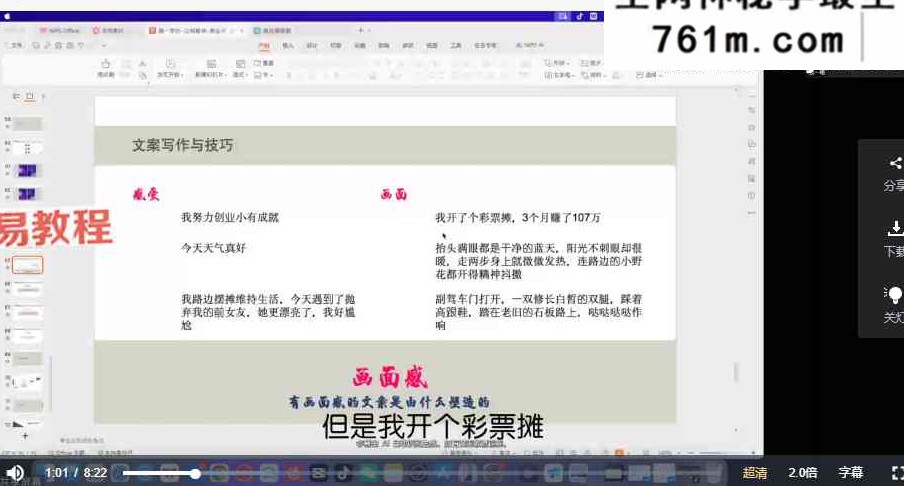Open the top gray slide thumbnail in the panel

pos(28,124)
